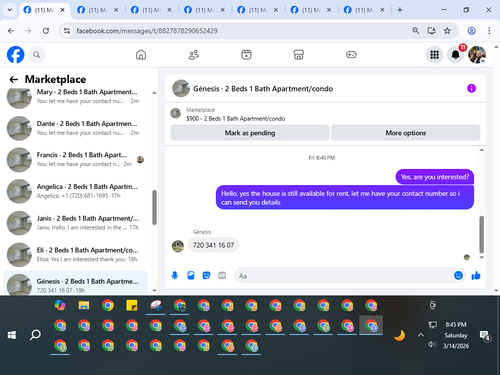The width and height of the screenshot is (500, 375).
Task: Open the notifications bell with 11 badge
Action: (x=456, y=55)
